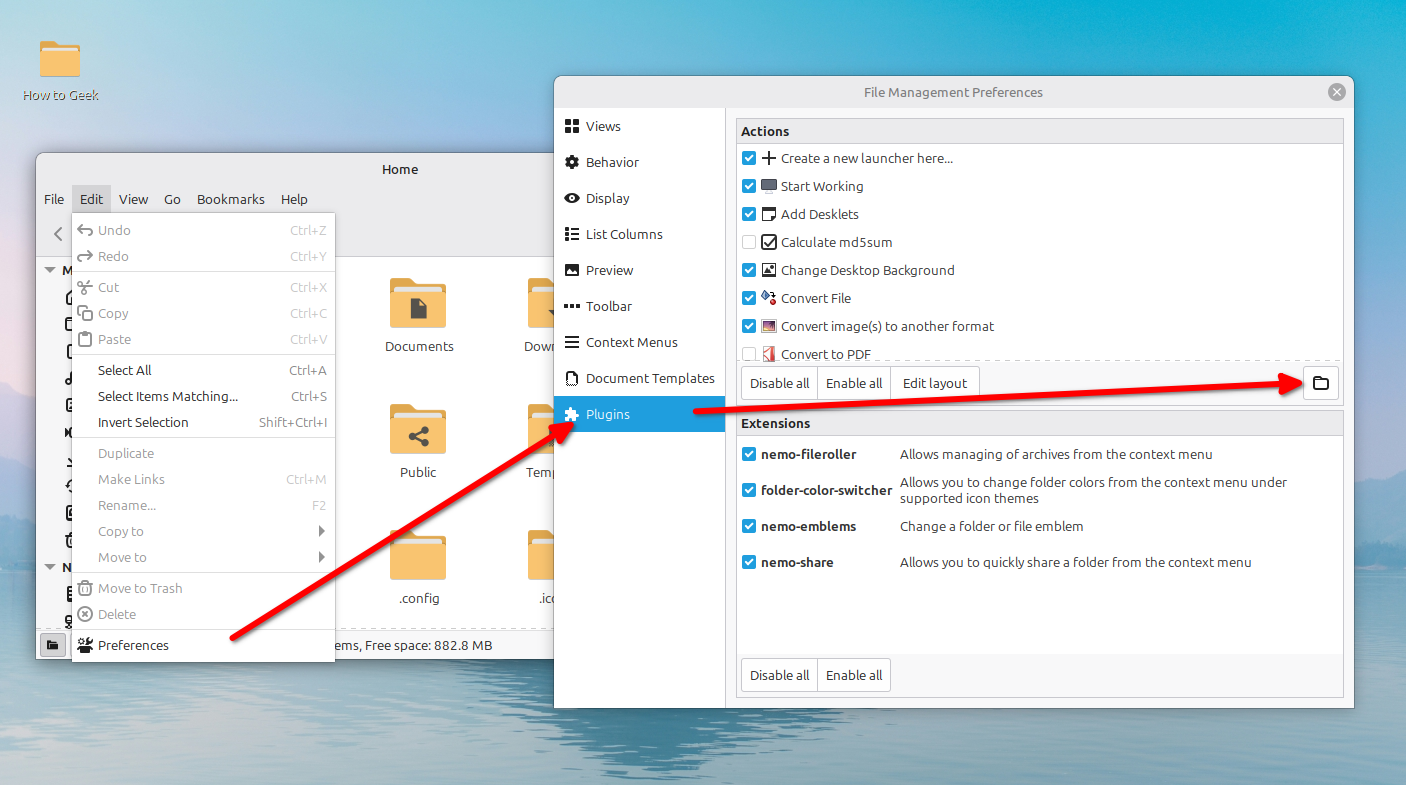Click the Calculate md5sum checkmark icon
Screen dimensions: 1406x785
(x=769, y=242)
